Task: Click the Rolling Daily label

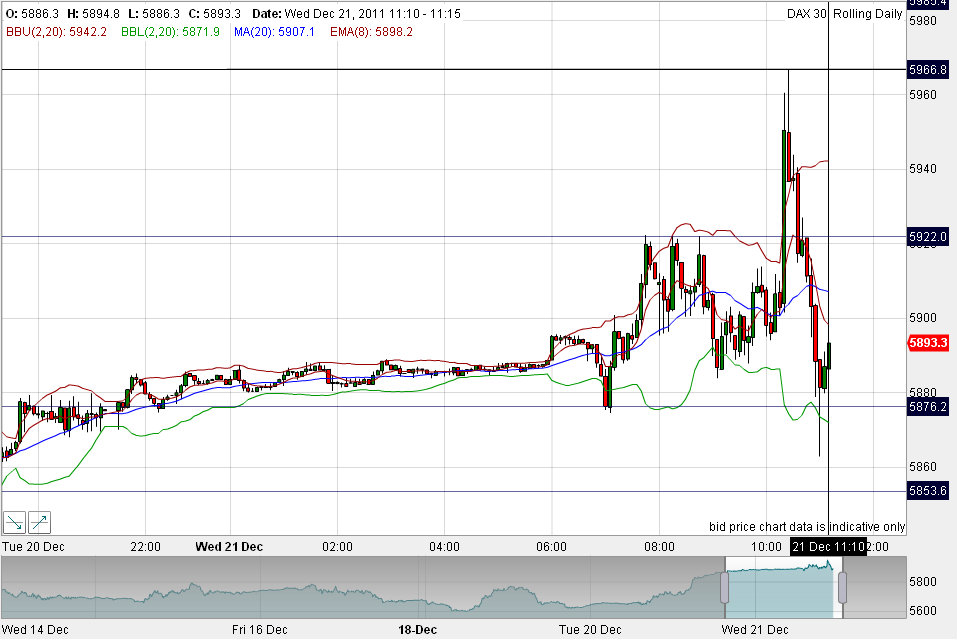Action: point(867,13)
